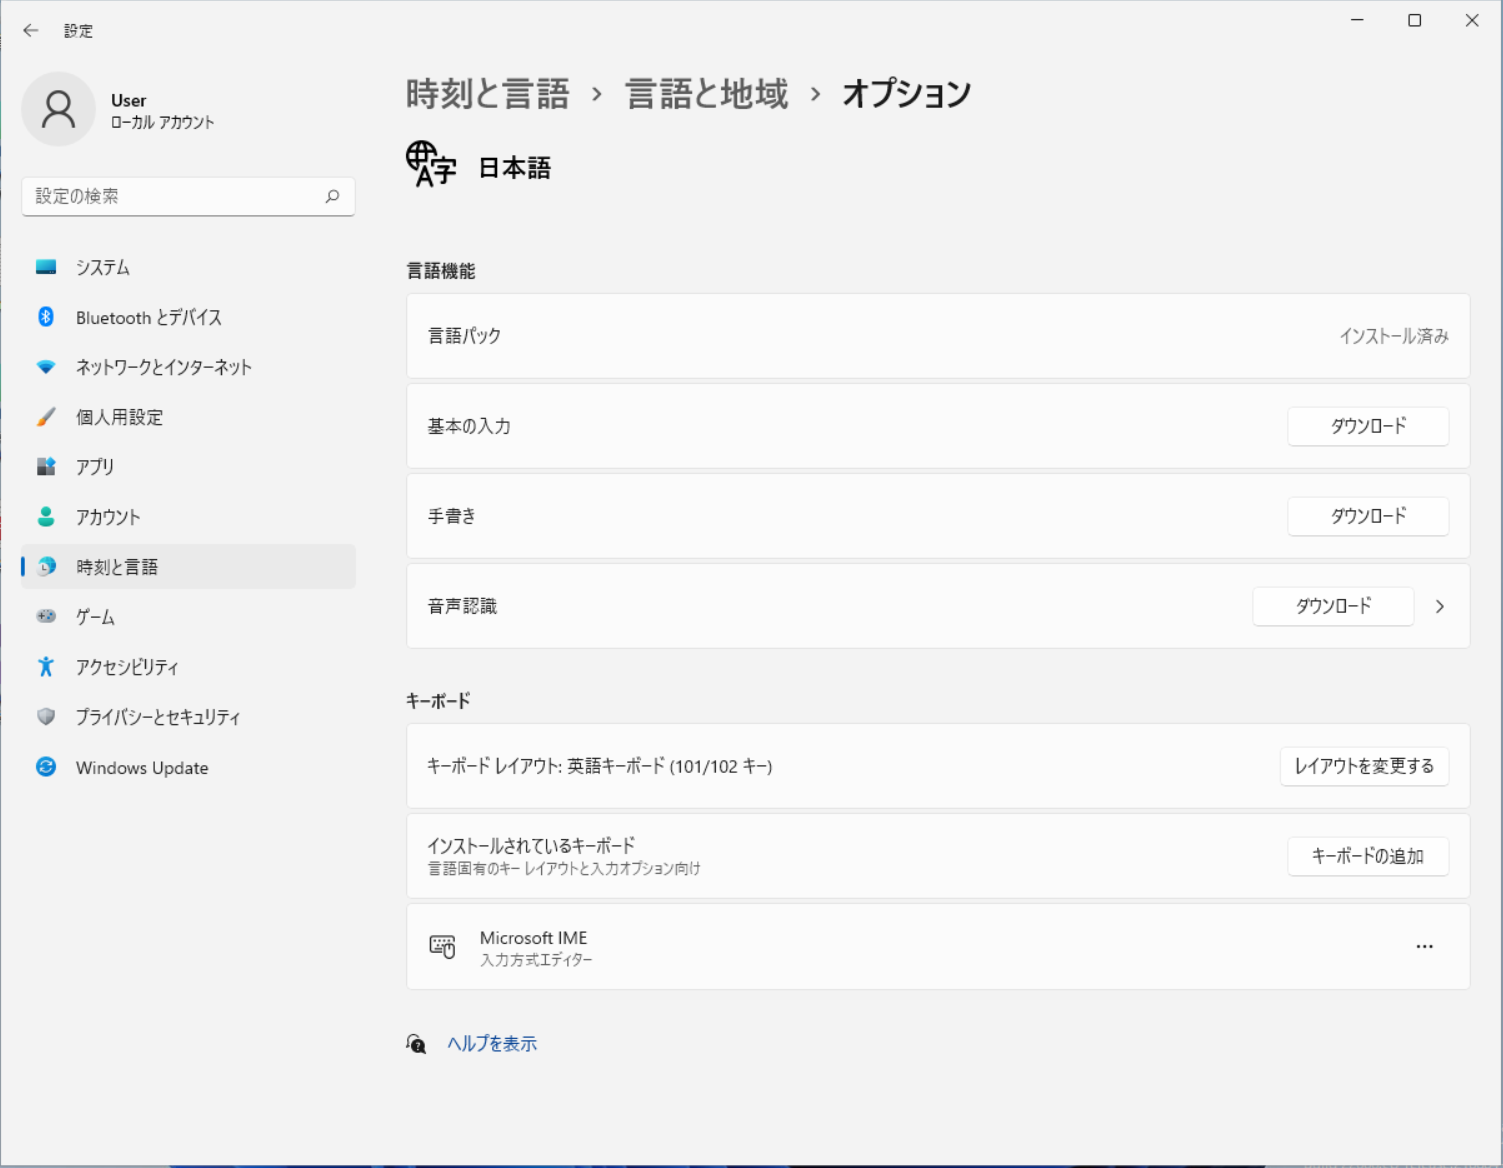Click レイアウトを変更する for keyboard layout
The width and height of the screenshot is (1503, 1168).
[1363, 766]
